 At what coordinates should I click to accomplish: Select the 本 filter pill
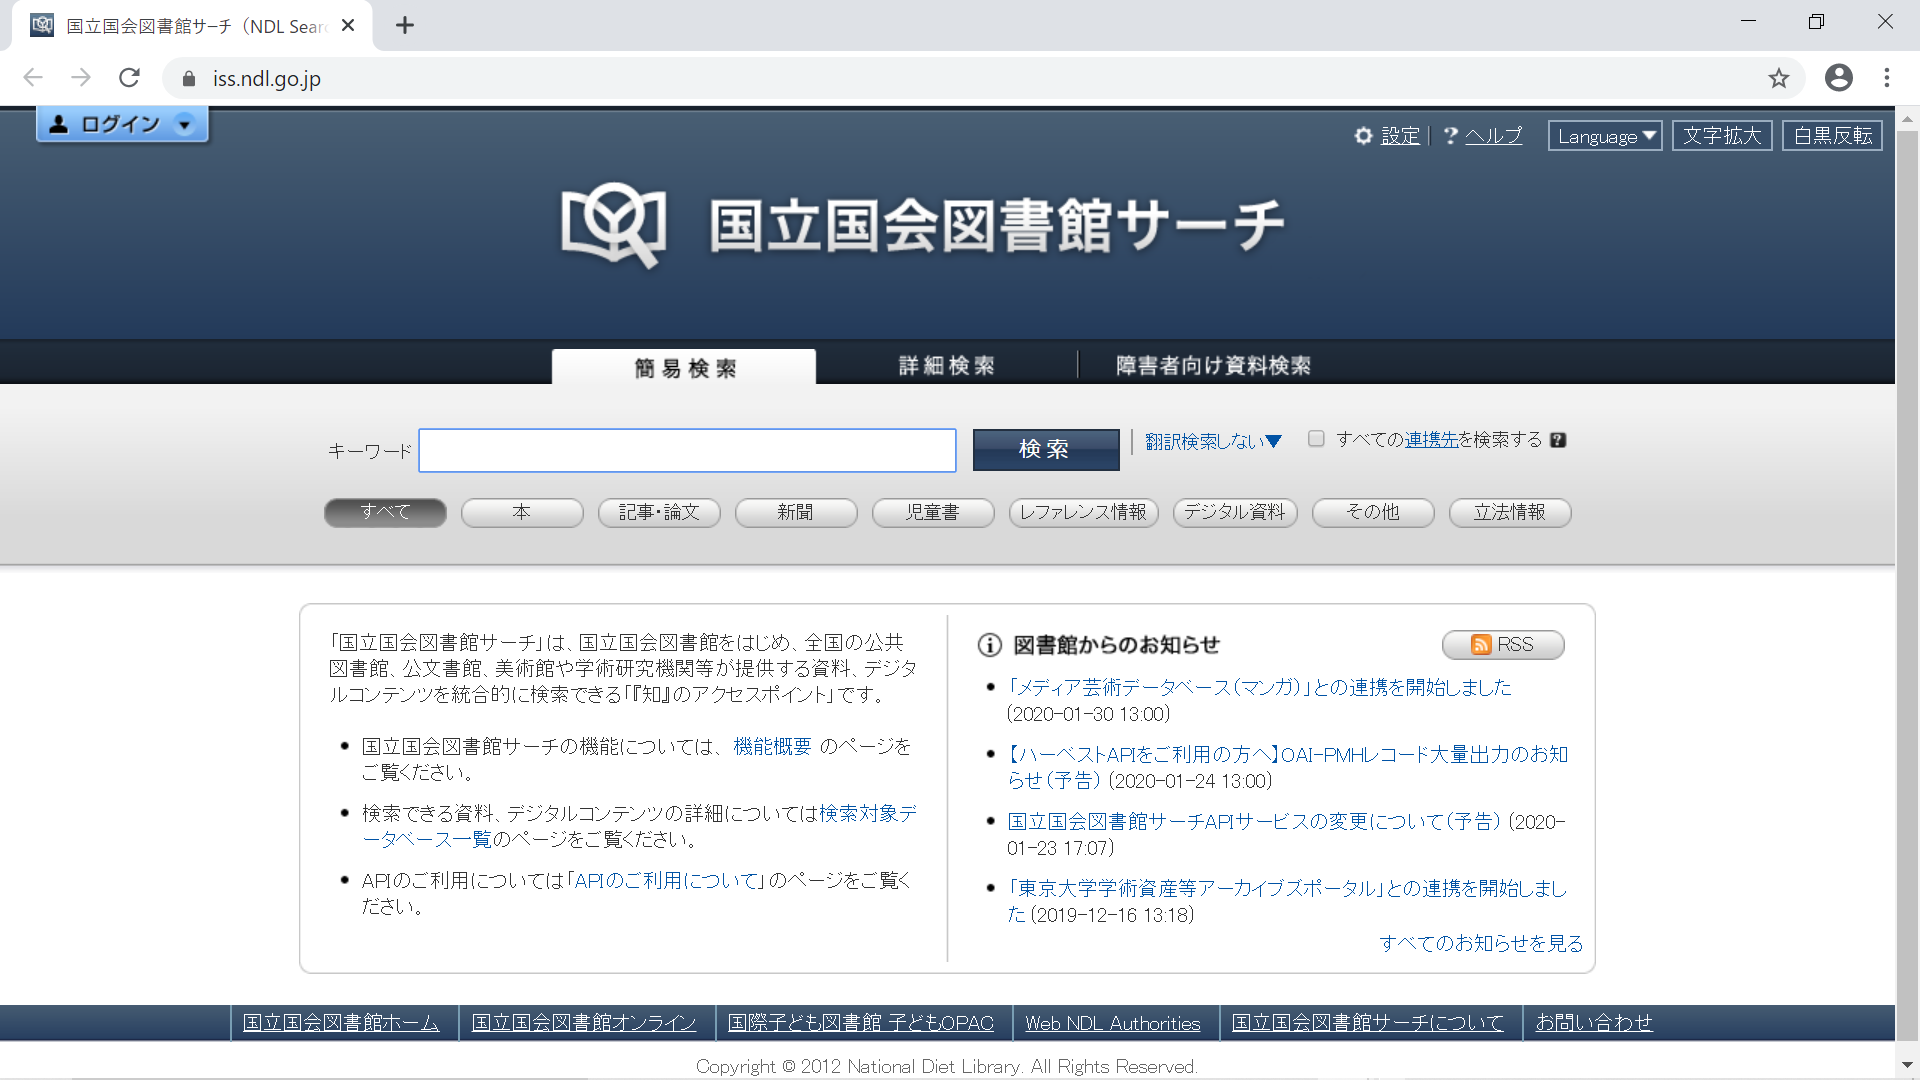[x=522, y=512]
